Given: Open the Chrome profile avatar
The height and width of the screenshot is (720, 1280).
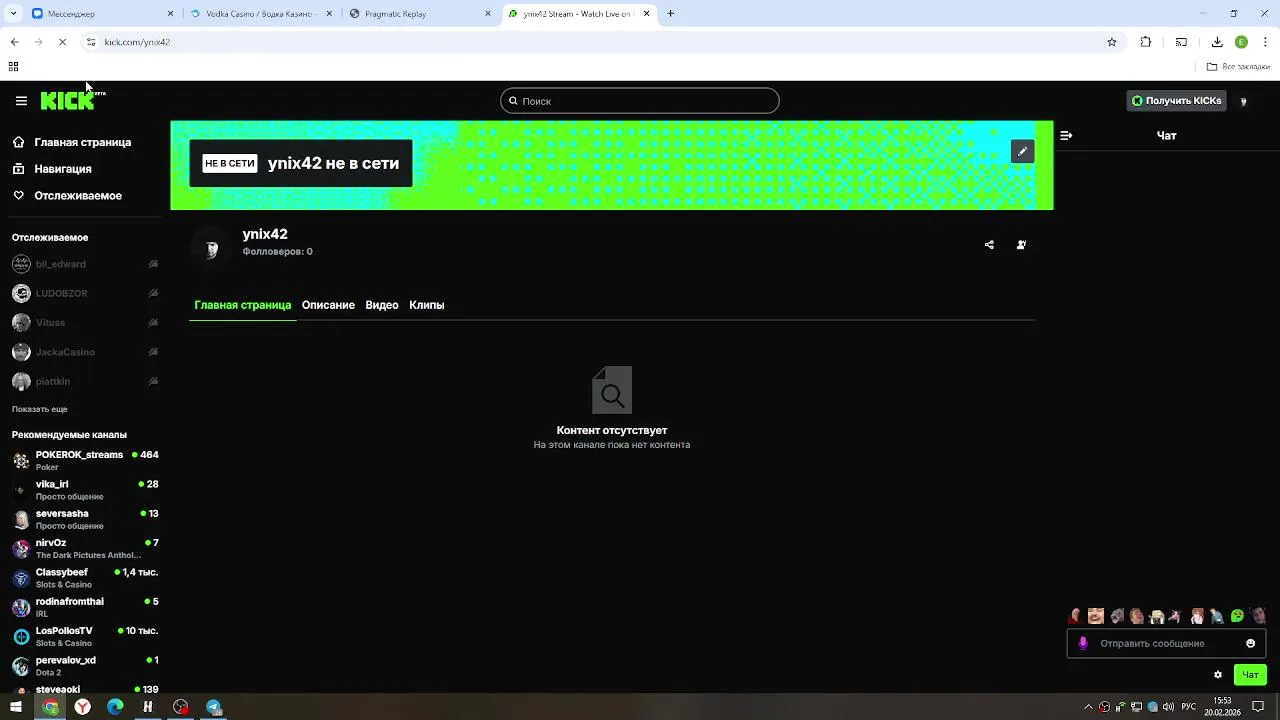Looking at the screenshot, I should click(x=1241, y=42).
